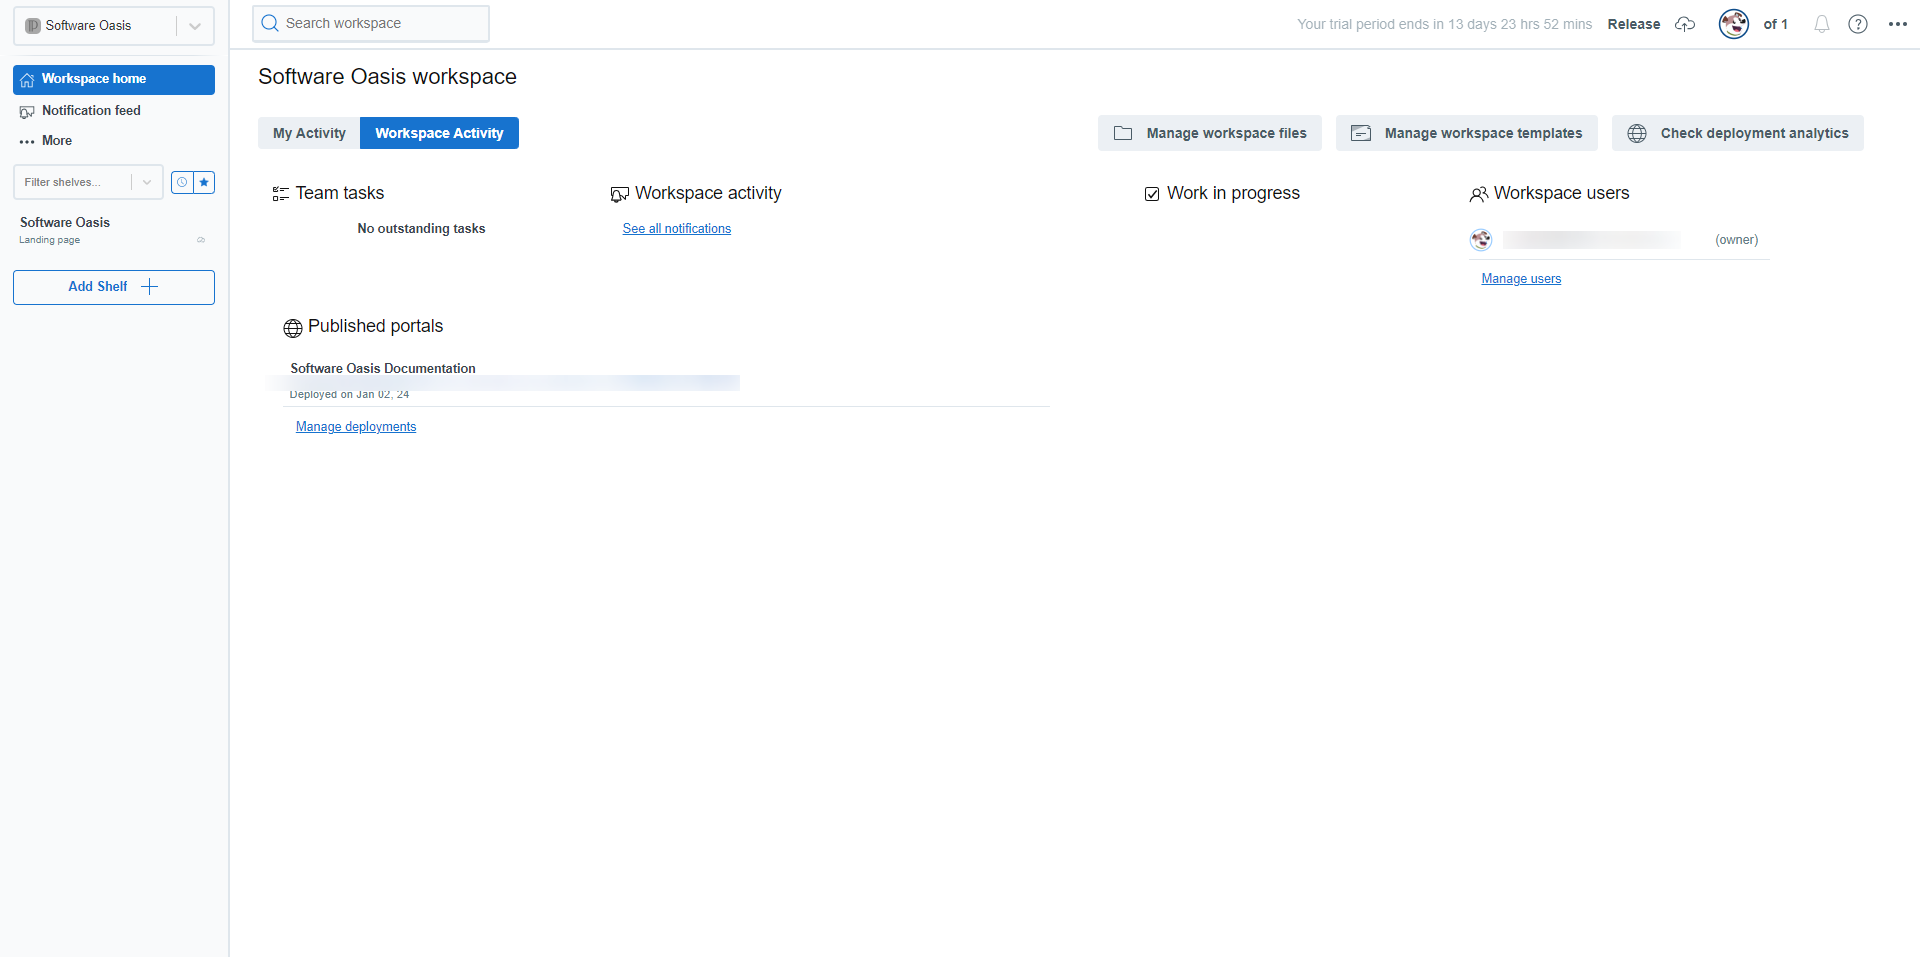Open the three-dot overflow menu
Image resolution: width=1920 pixels, height=957 pixels.
1899,24
